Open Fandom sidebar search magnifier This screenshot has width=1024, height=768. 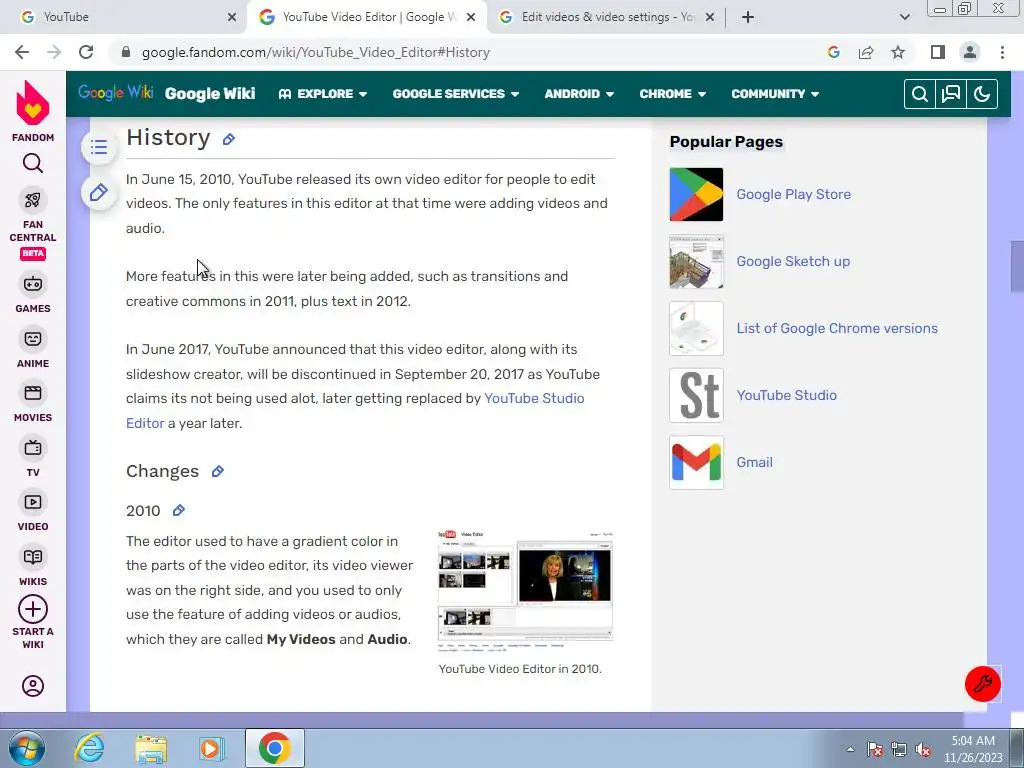pos(33,163)
